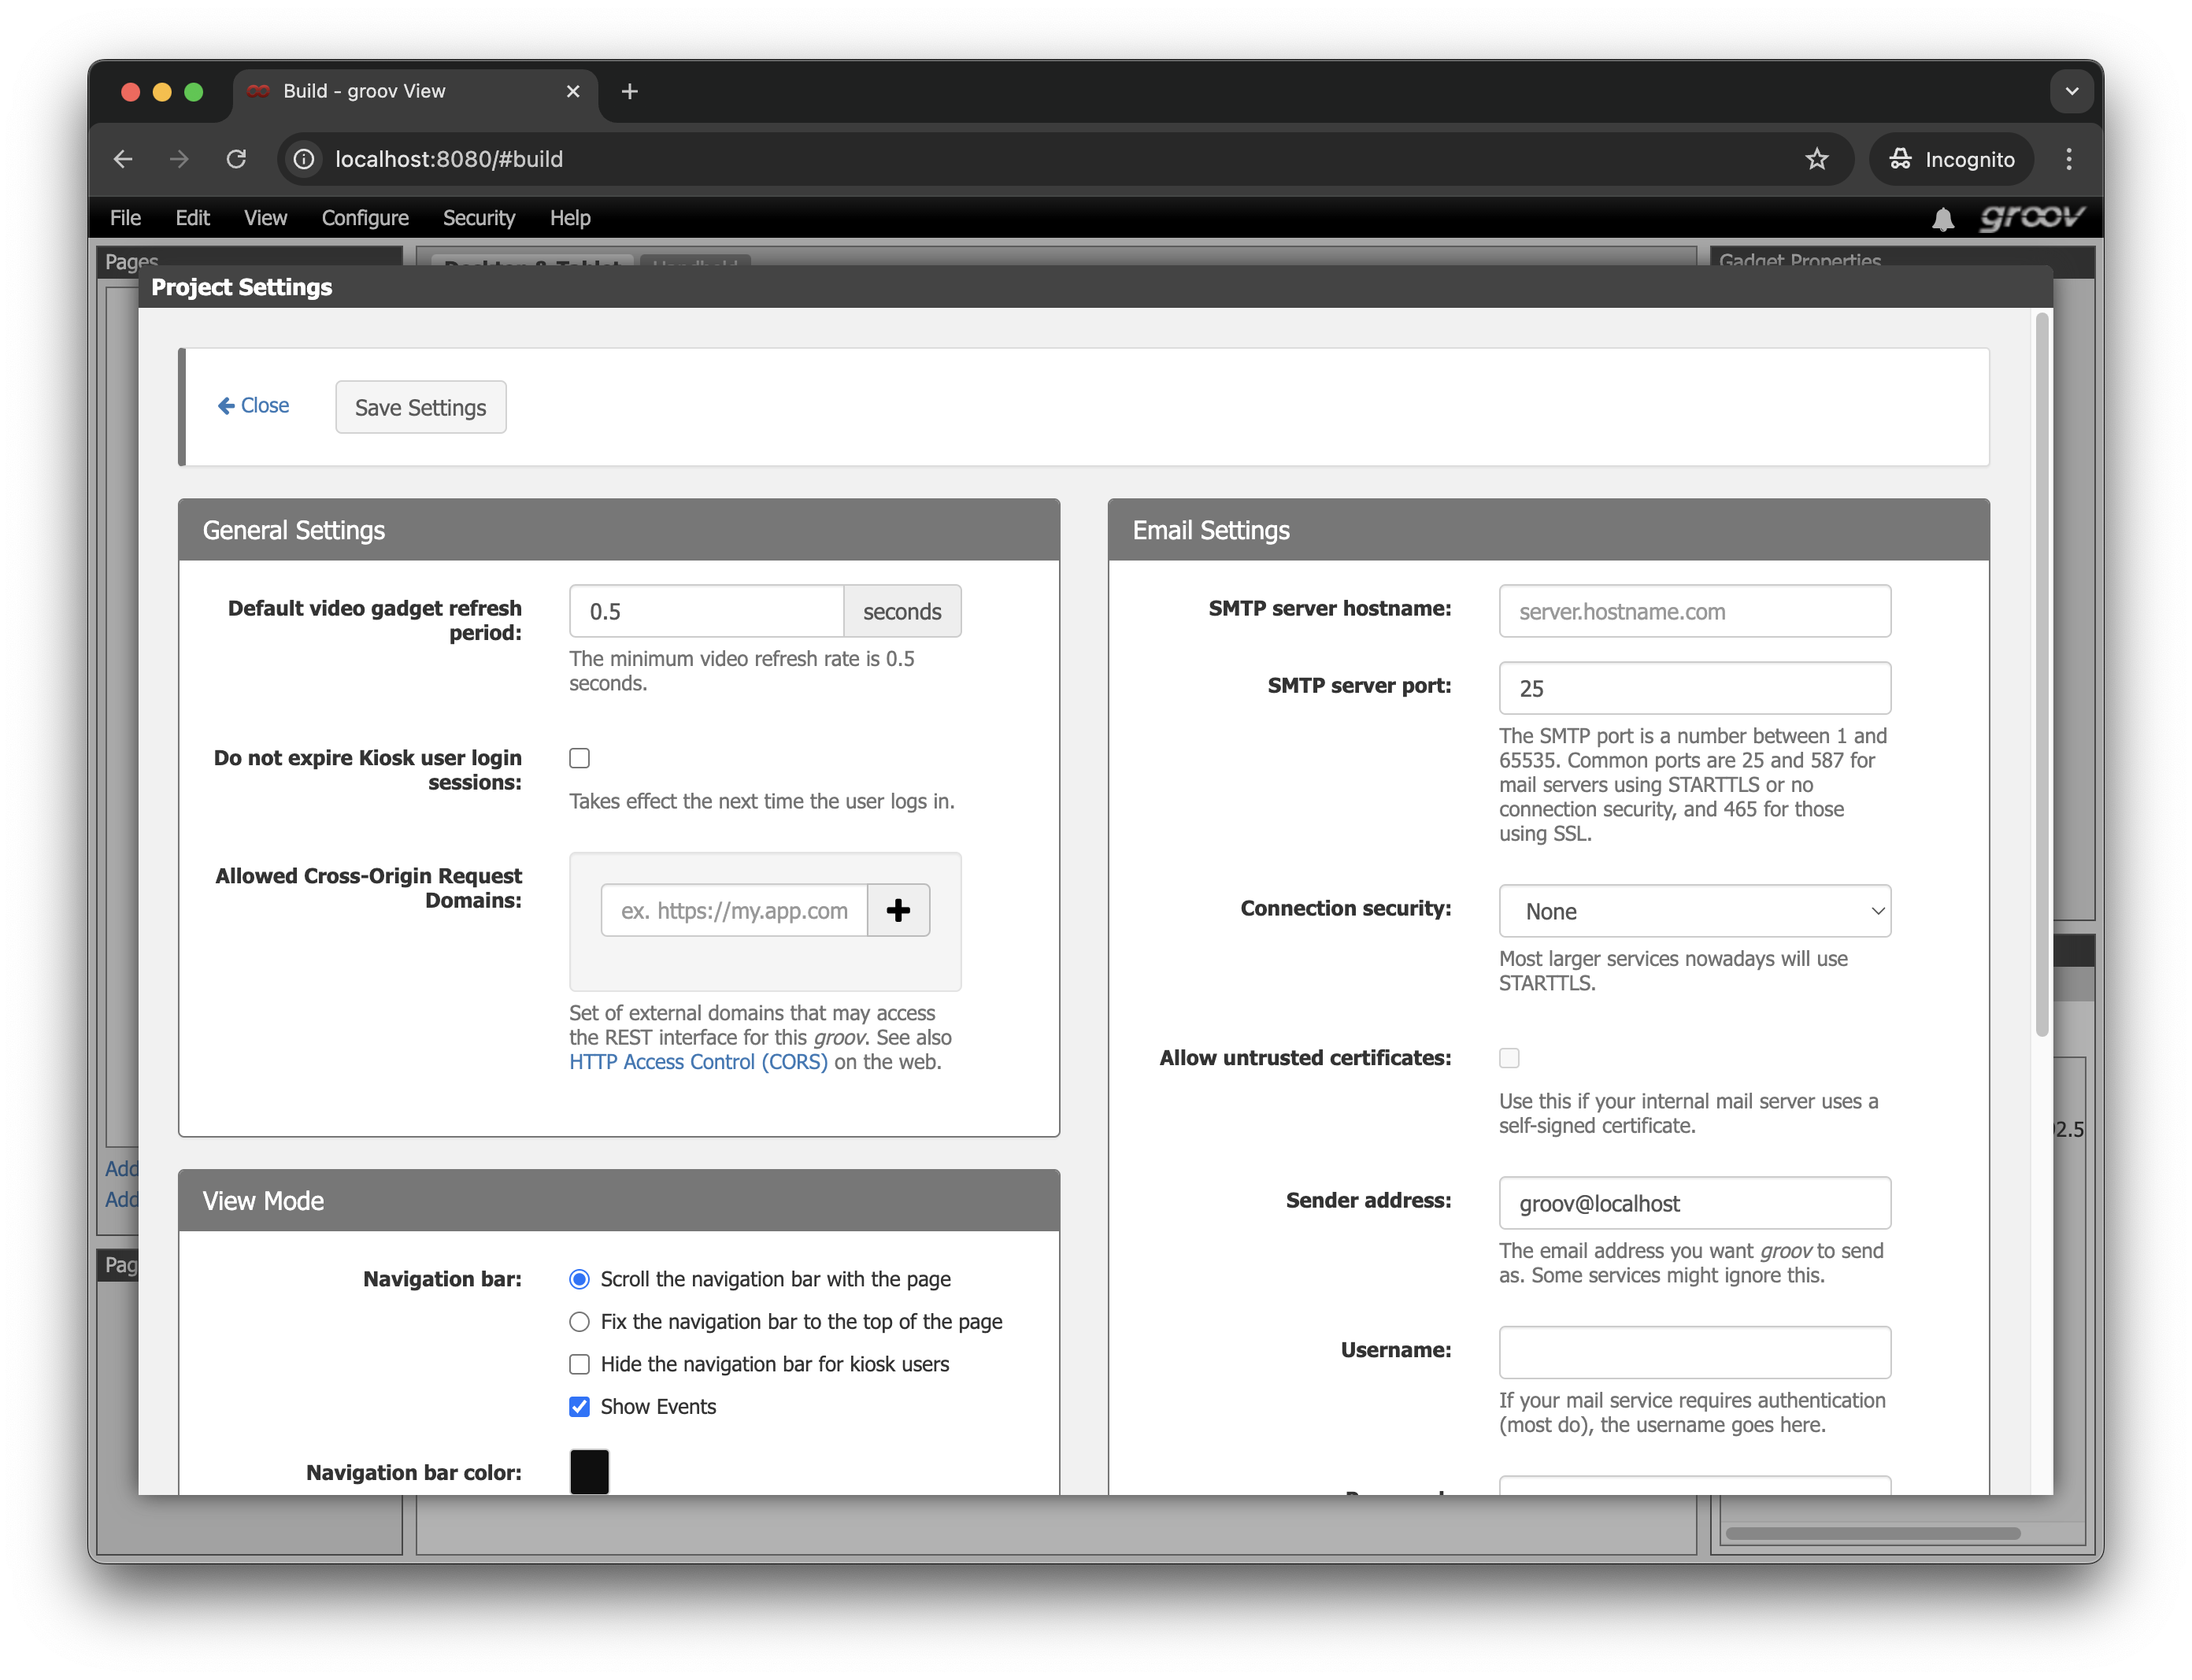Open the HTTP Access Control (CORS) link
This screenshot has height=1680, width=2192.
click(x=698, y=1062)
